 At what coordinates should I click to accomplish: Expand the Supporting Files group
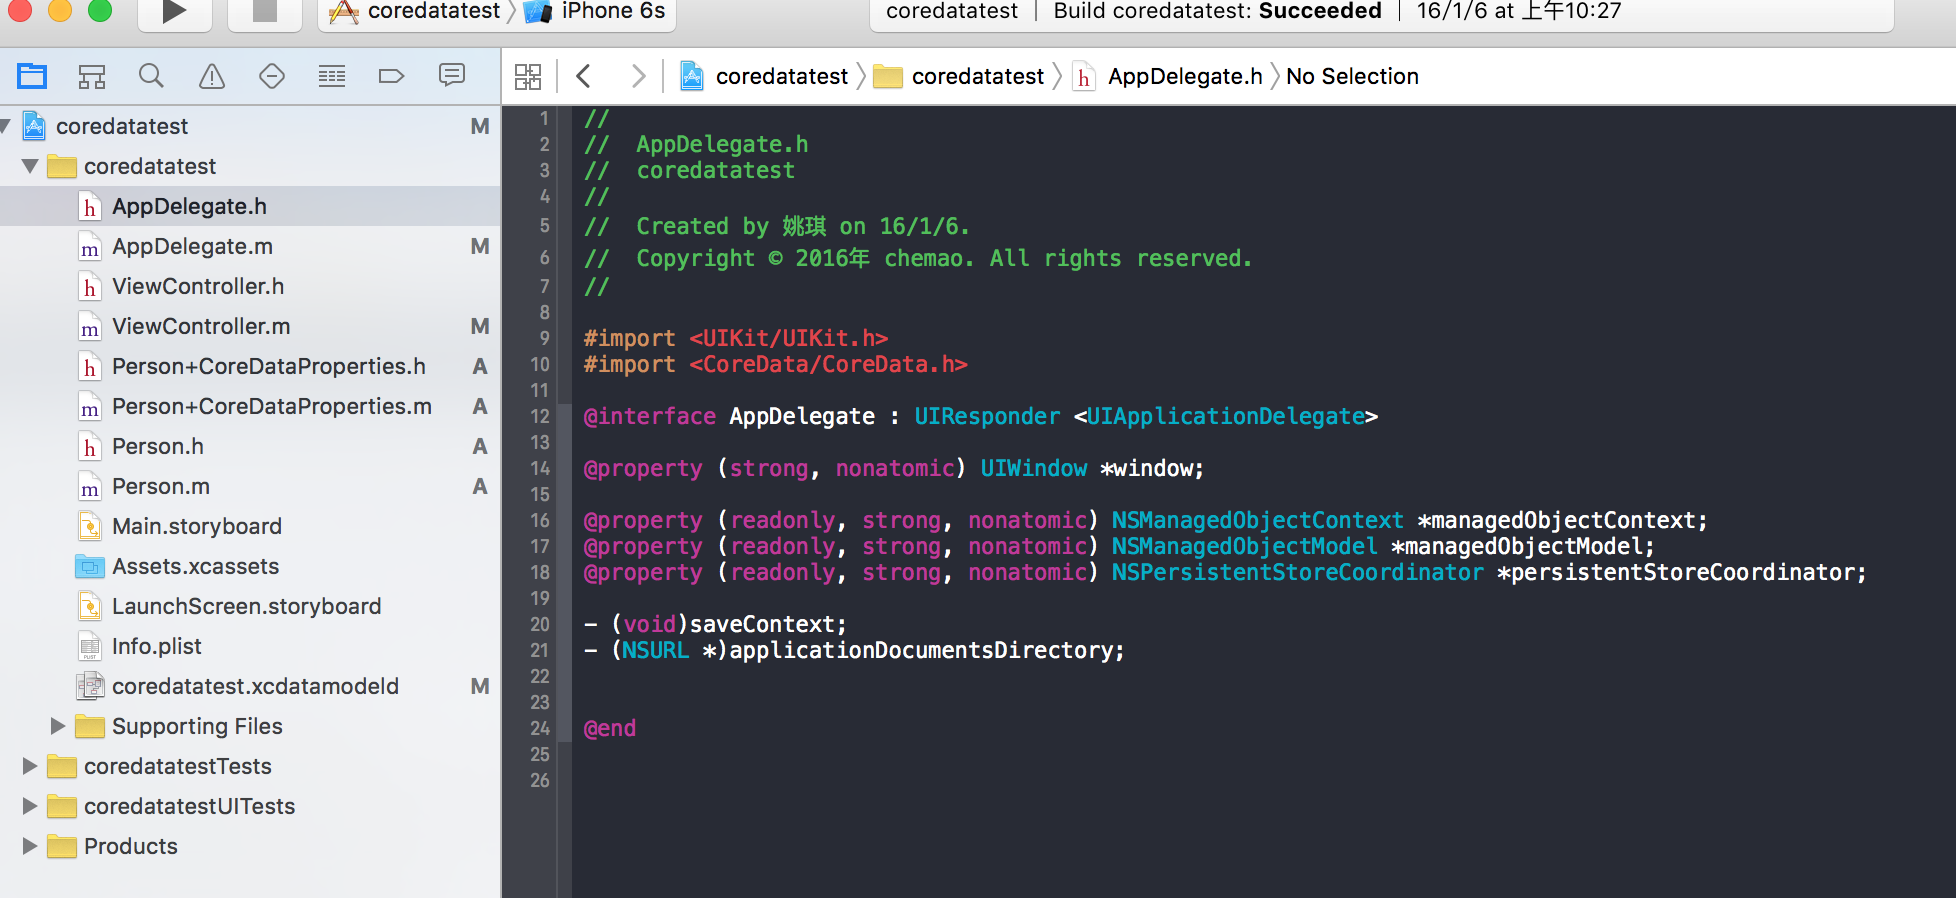click(x=58, y=726)
